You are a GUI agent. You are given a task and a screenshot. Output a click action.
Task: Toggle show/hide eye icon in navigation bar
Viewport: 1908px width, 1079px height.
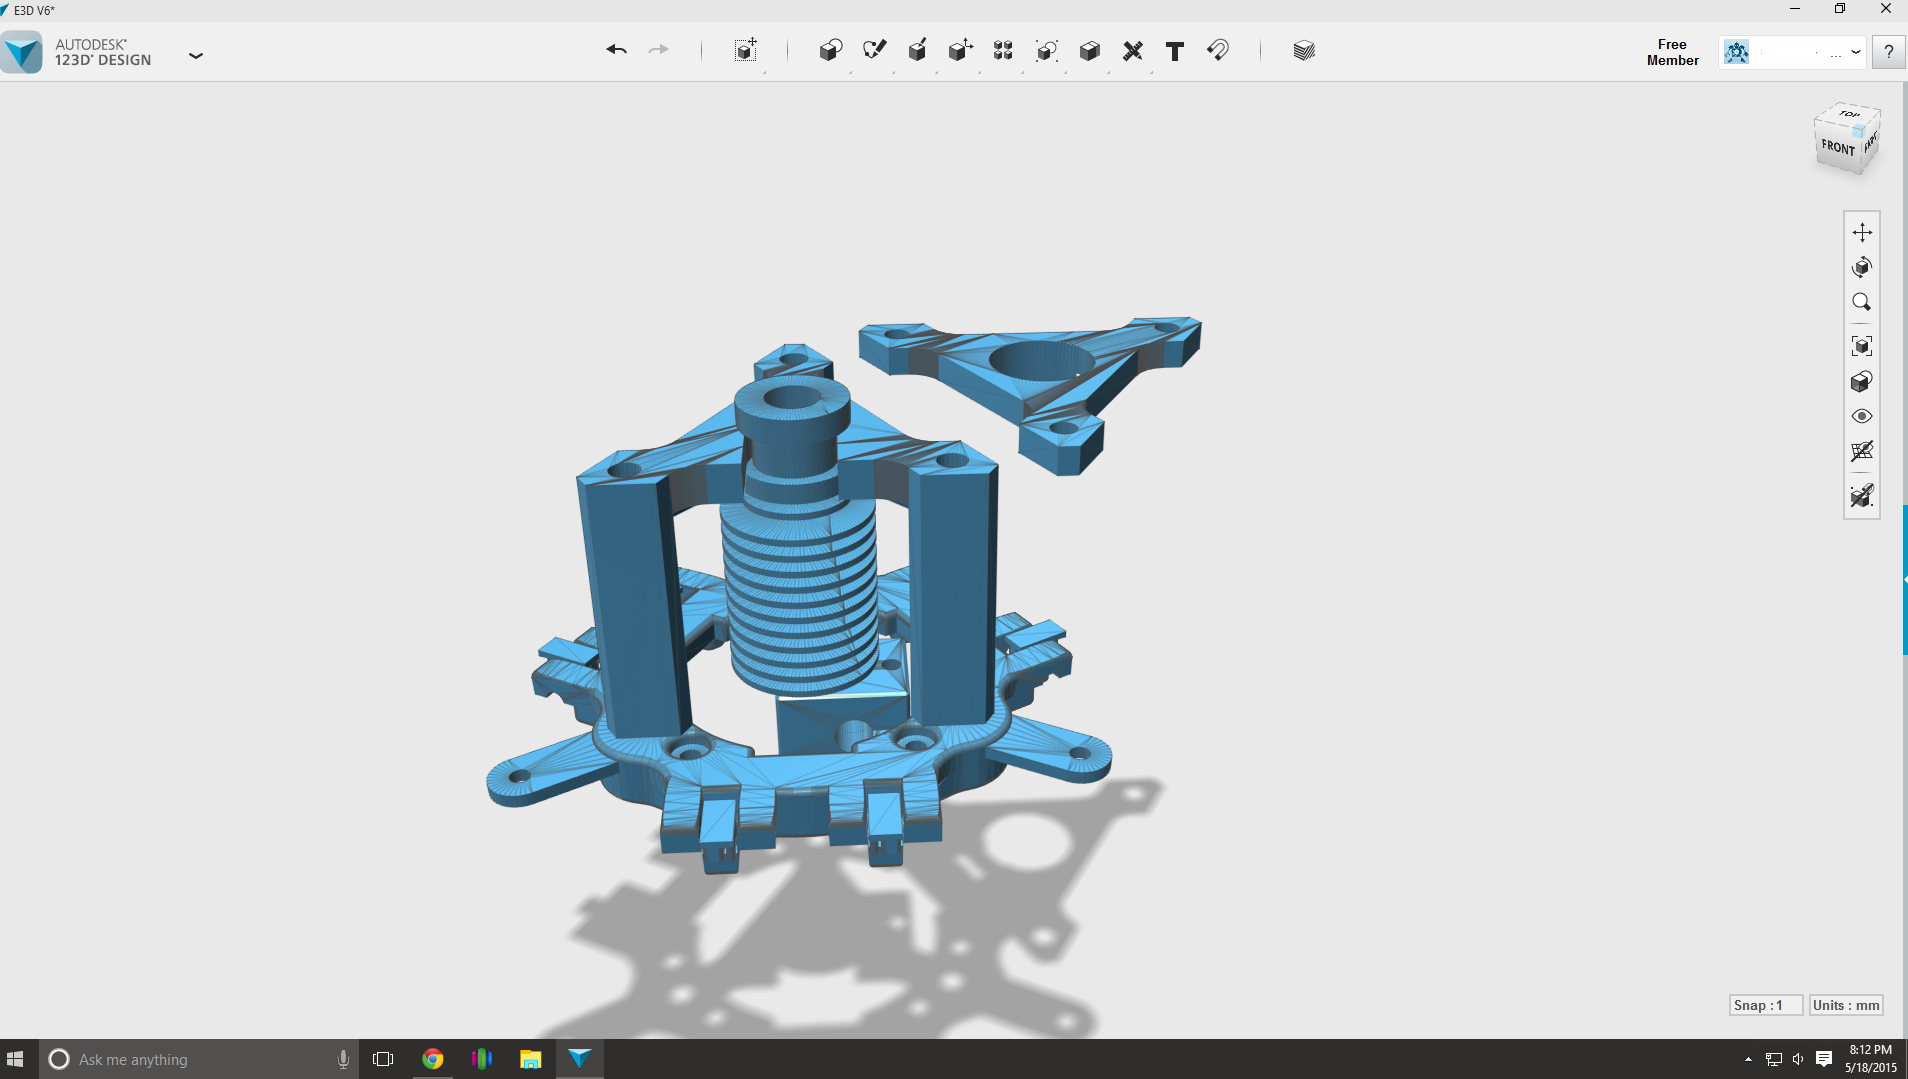(x=1861, y=416)
